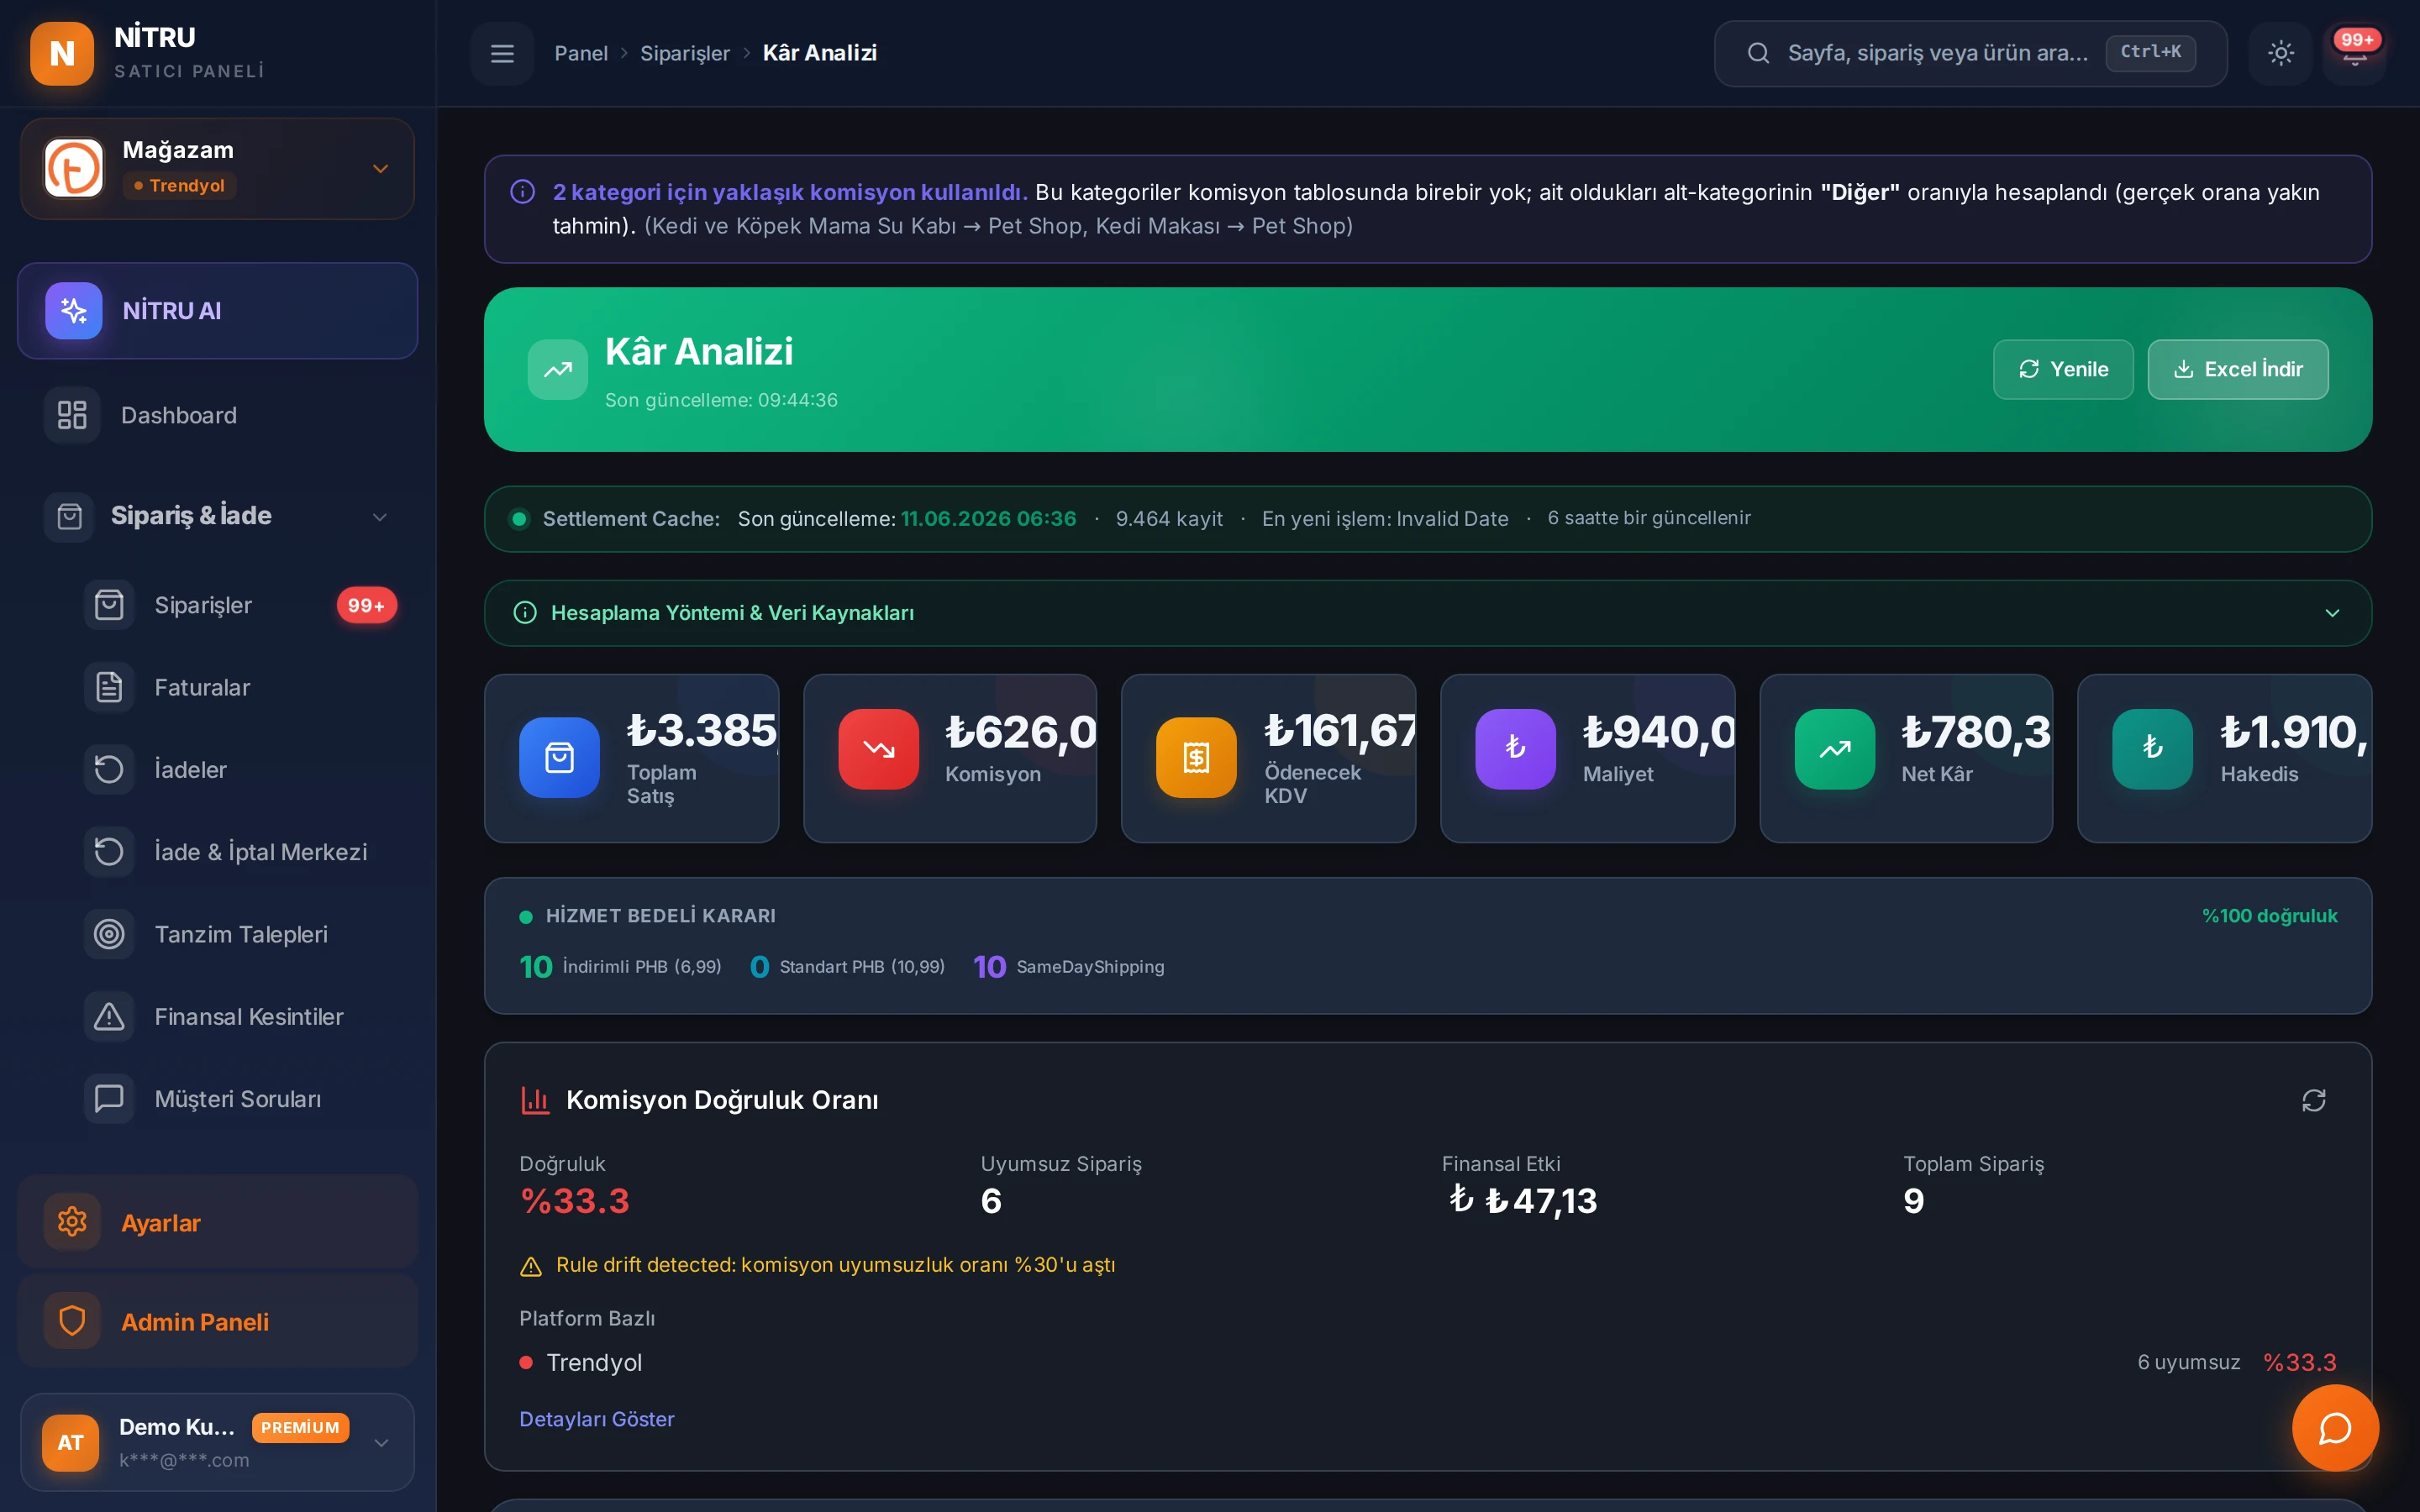Go to Dashboard in the sidebar
Screen dimensions: 2420x1512
[217, 415]
